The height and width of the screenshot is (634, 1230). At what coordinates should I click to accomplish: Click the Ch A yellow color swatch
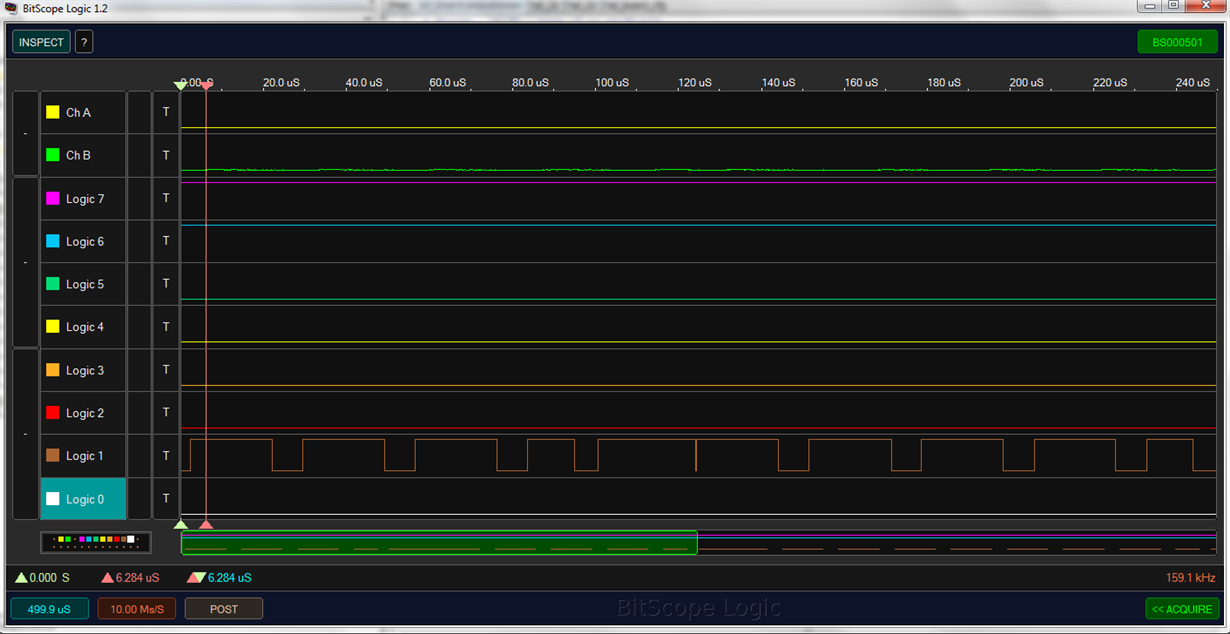(53, 113)
